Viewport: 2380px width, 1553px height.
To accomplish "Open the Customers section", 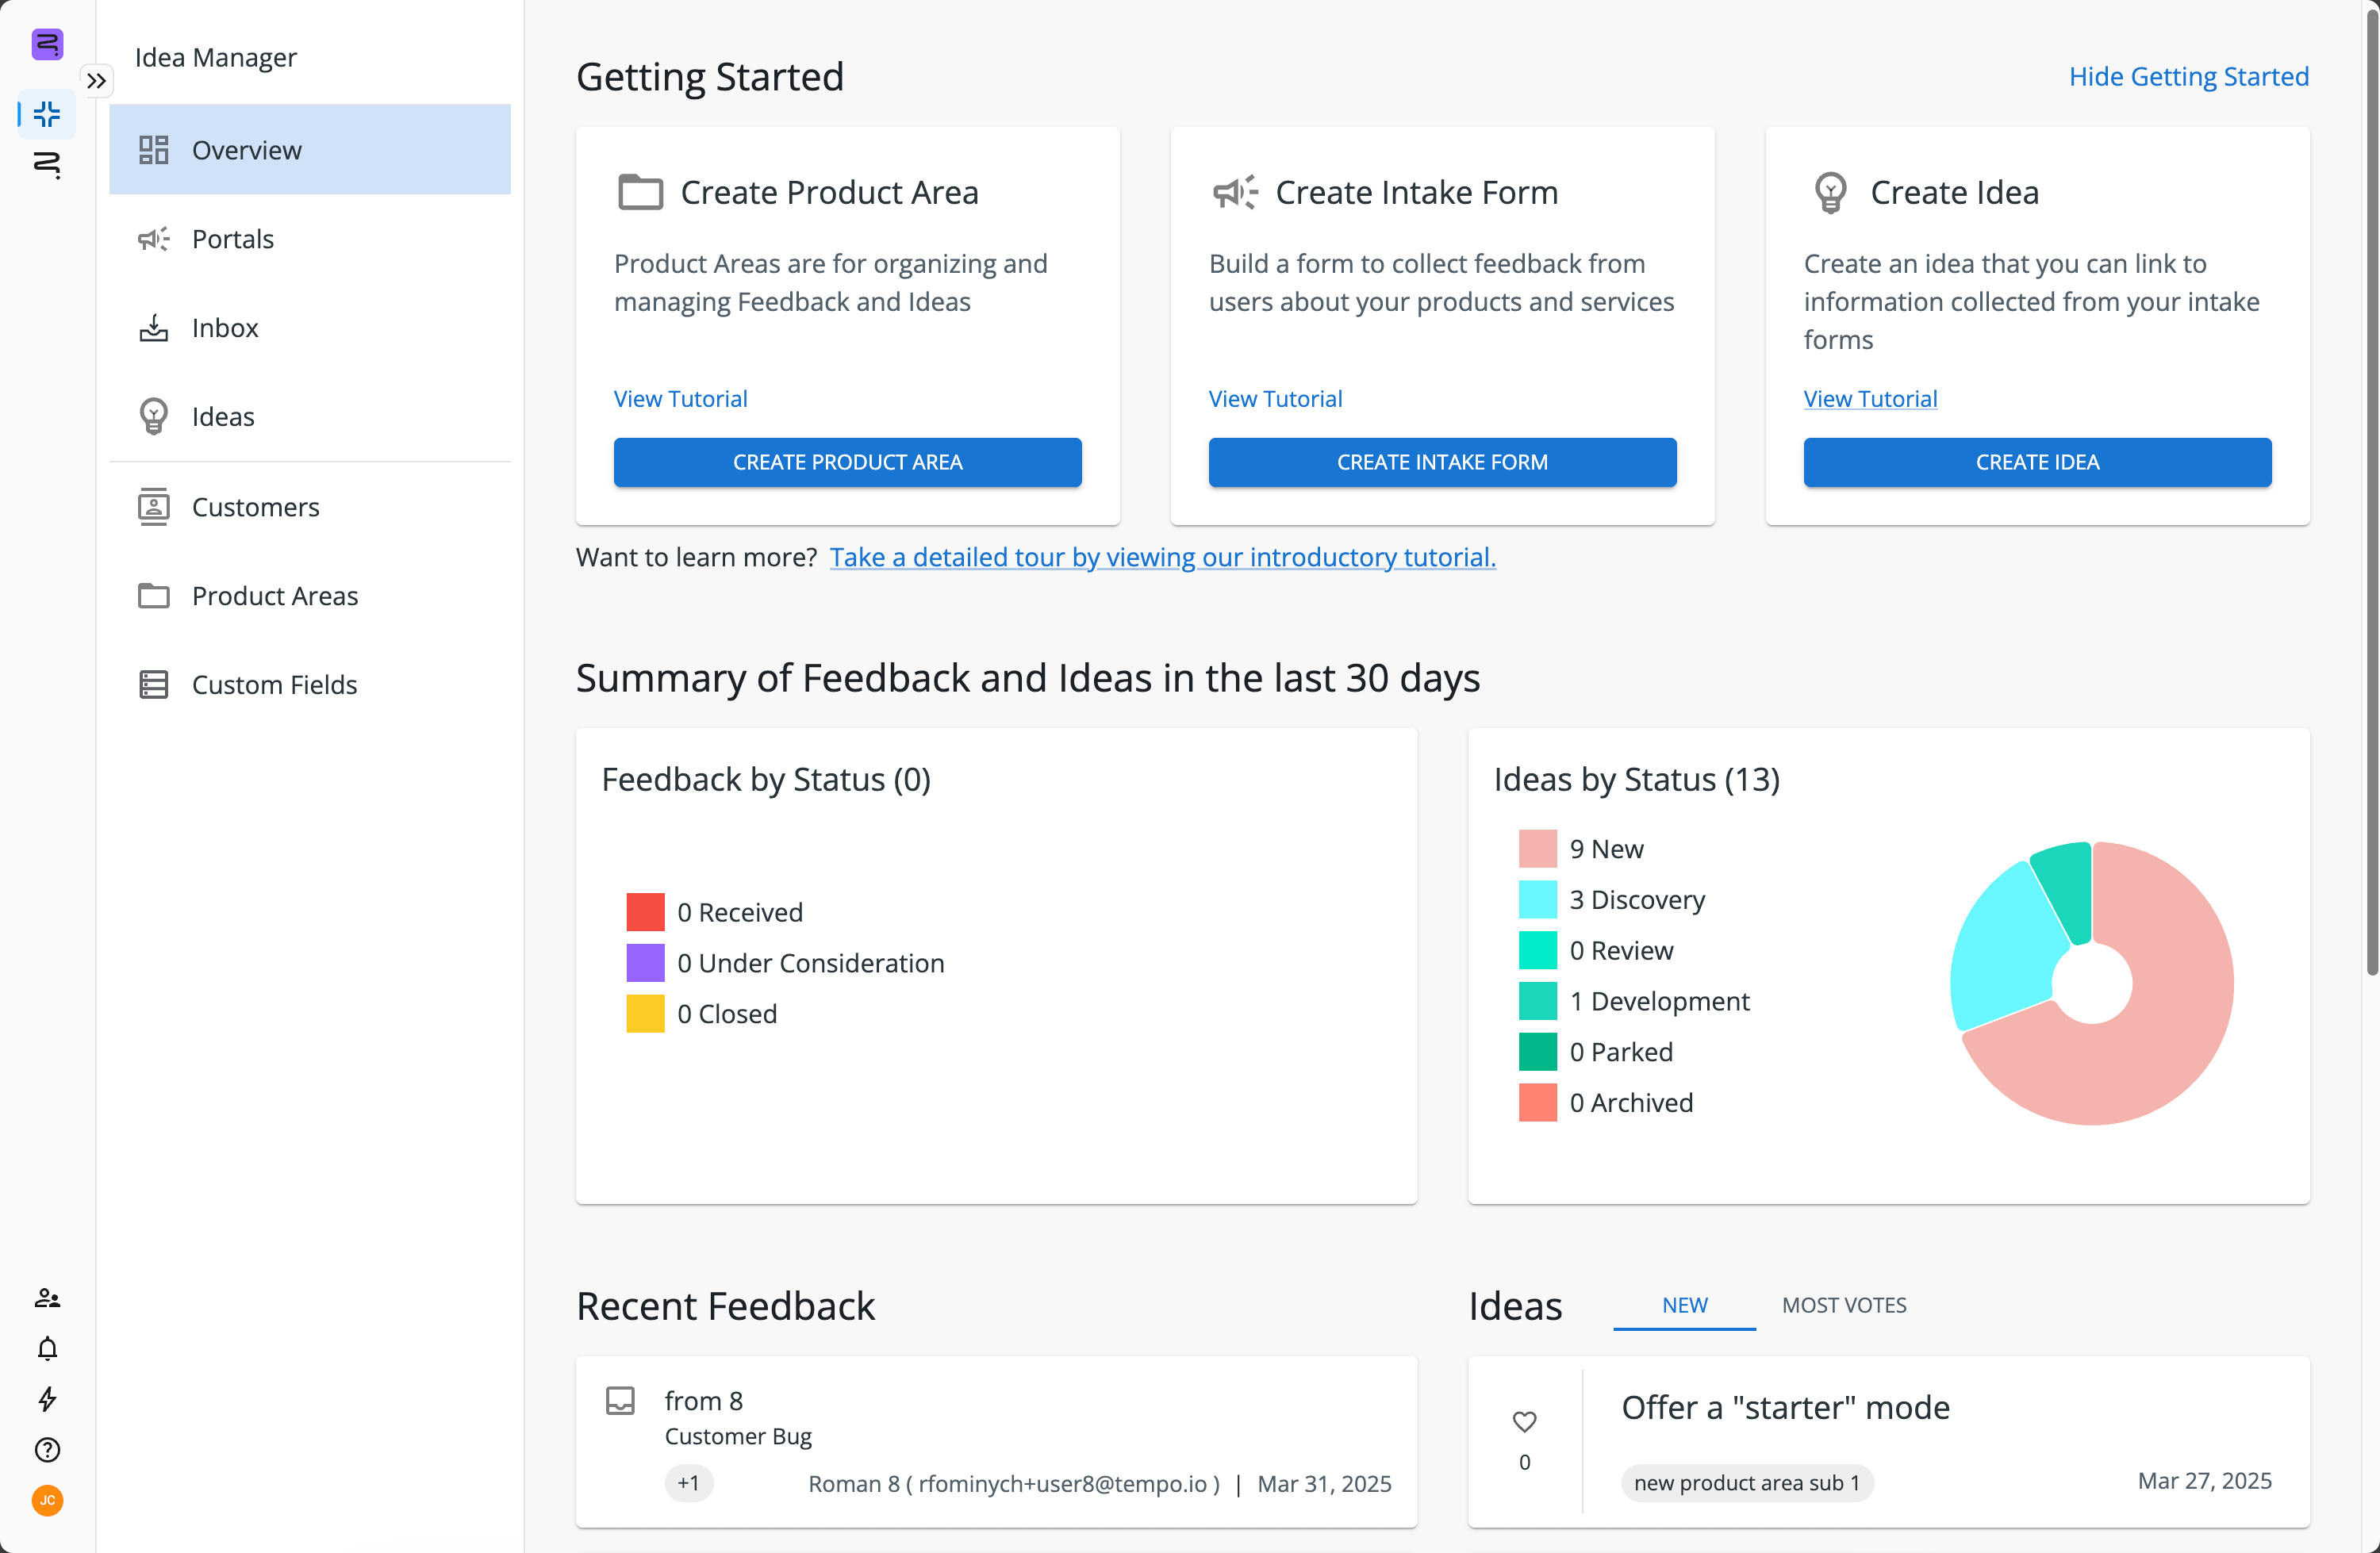I will point(255,507).
